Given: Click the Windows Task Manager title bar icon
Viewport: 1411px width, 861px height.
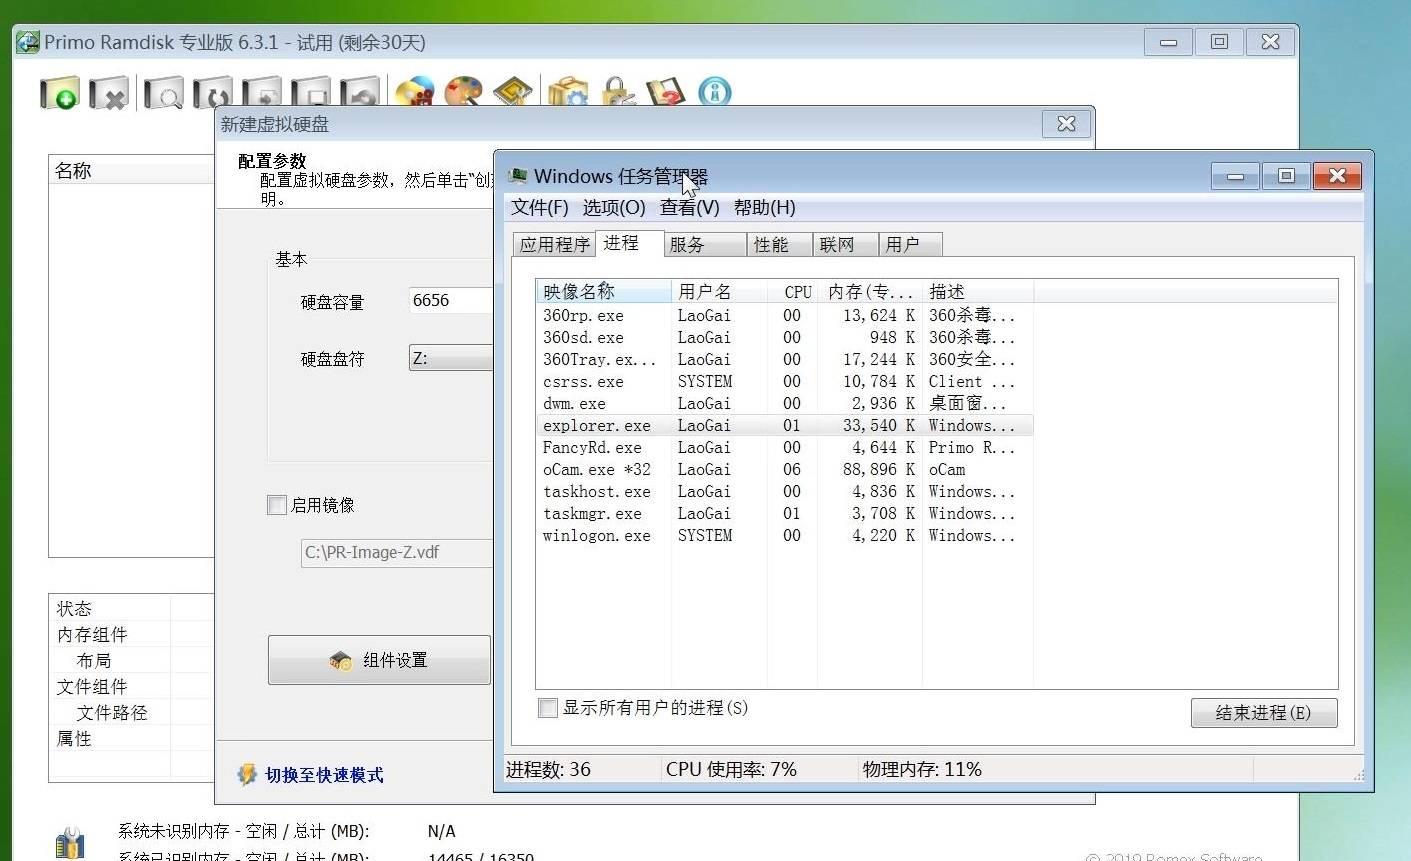Looking at the screenshot, I should [518, 176].
